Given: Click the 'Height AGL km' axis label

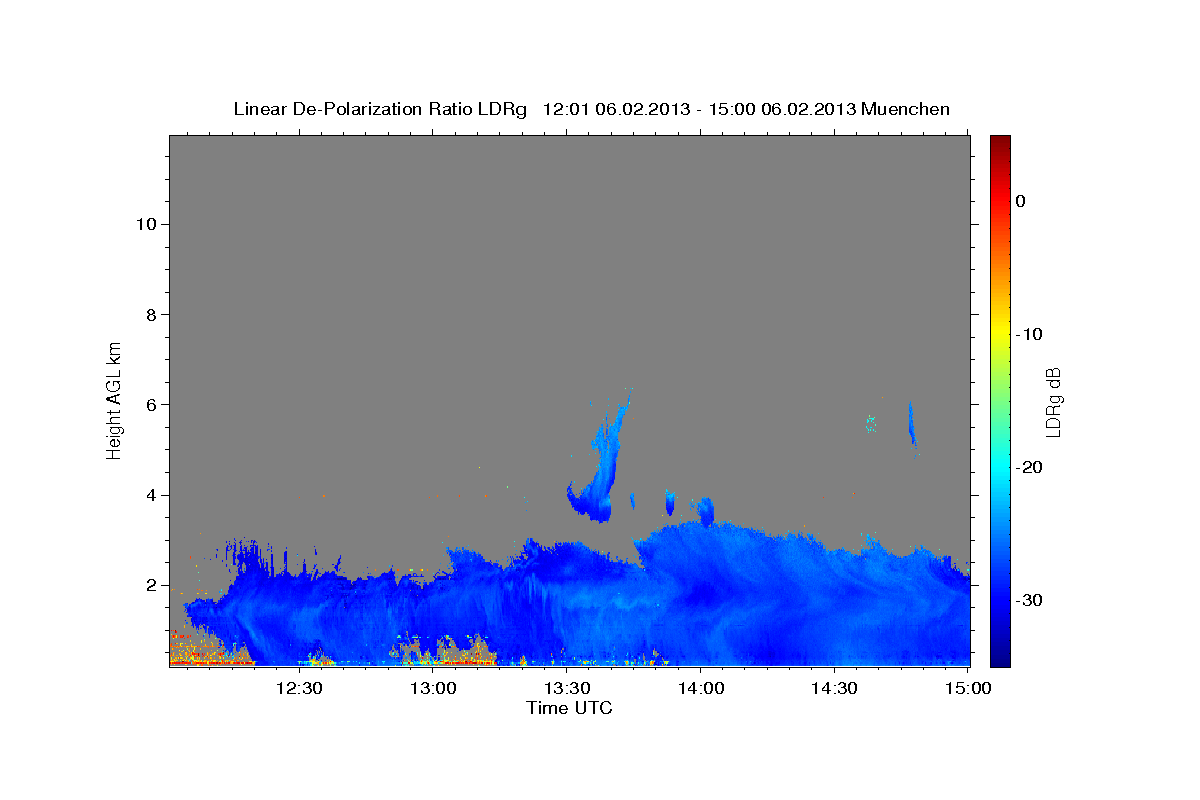Looking at the screenshot, I should [x=115, y=400].
